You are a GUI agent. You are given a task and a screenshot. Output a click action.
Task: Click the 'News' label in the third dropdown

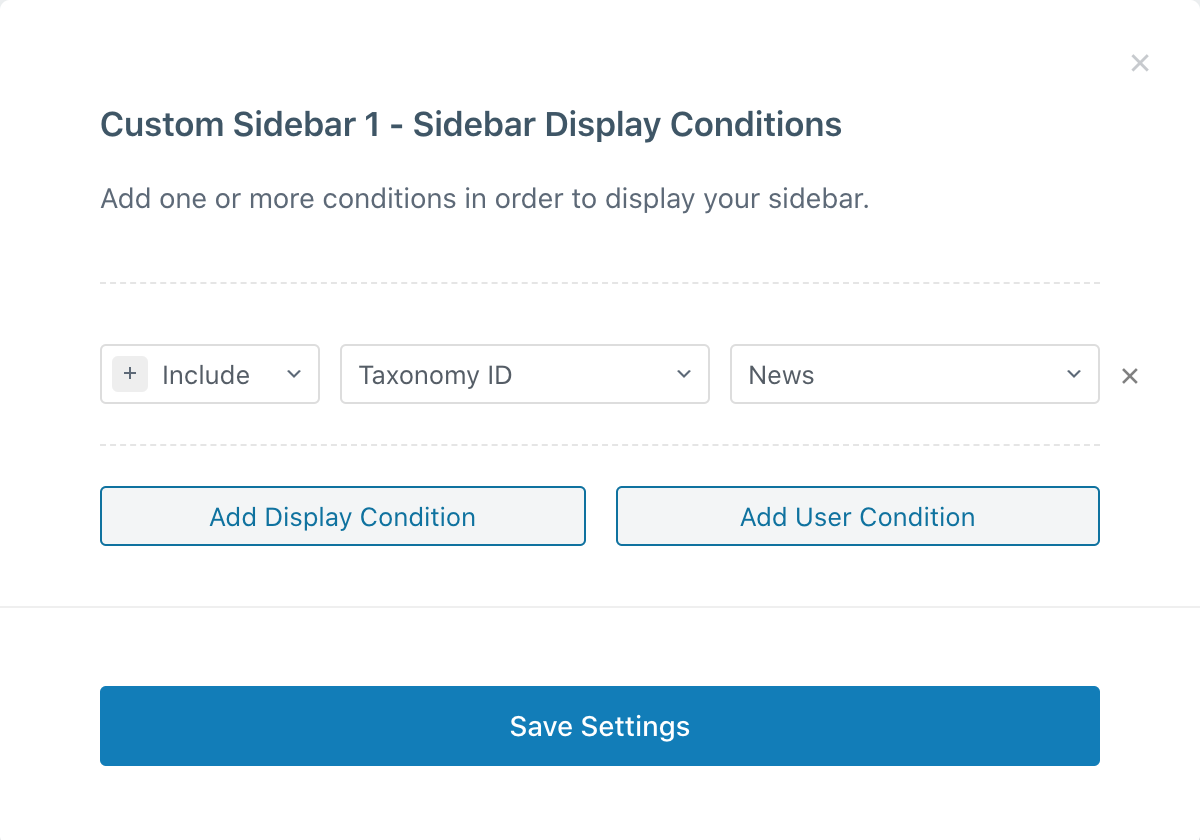pos(781,376)
